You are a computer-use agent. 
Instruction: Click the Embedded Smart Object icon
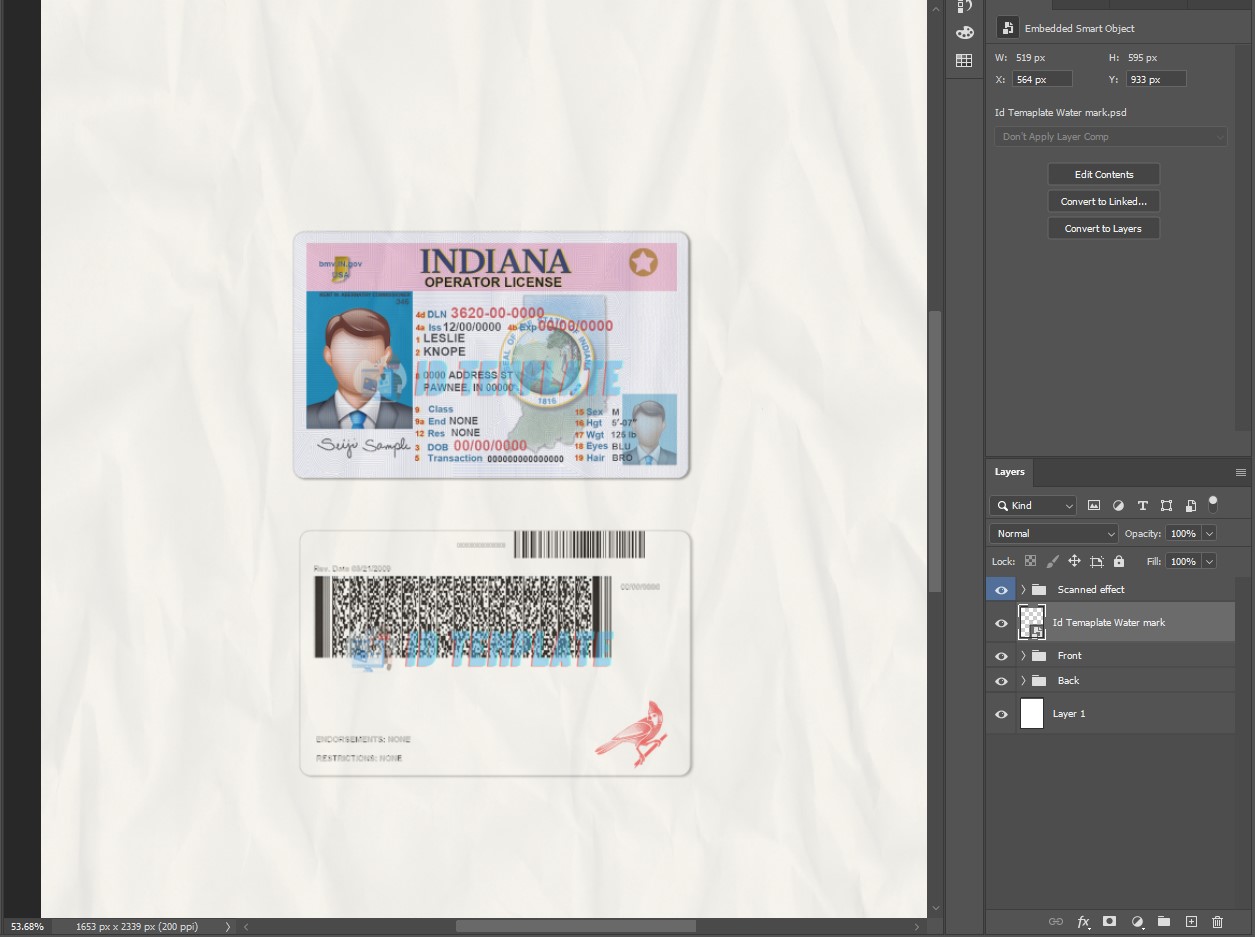[x=1007, y=28]
